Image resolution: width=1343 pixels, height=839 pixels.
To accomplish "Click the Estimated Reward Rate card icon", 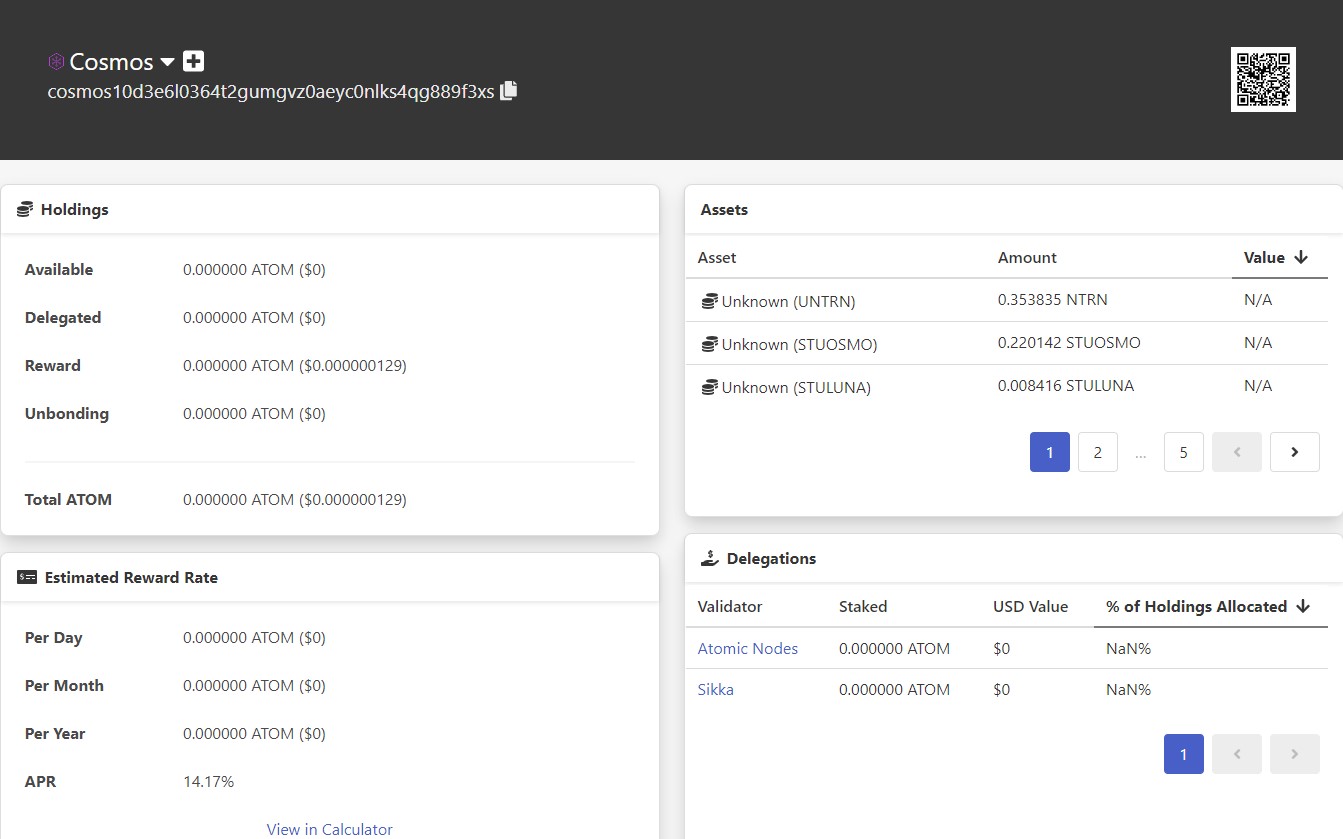I will [x=27, y=578].
